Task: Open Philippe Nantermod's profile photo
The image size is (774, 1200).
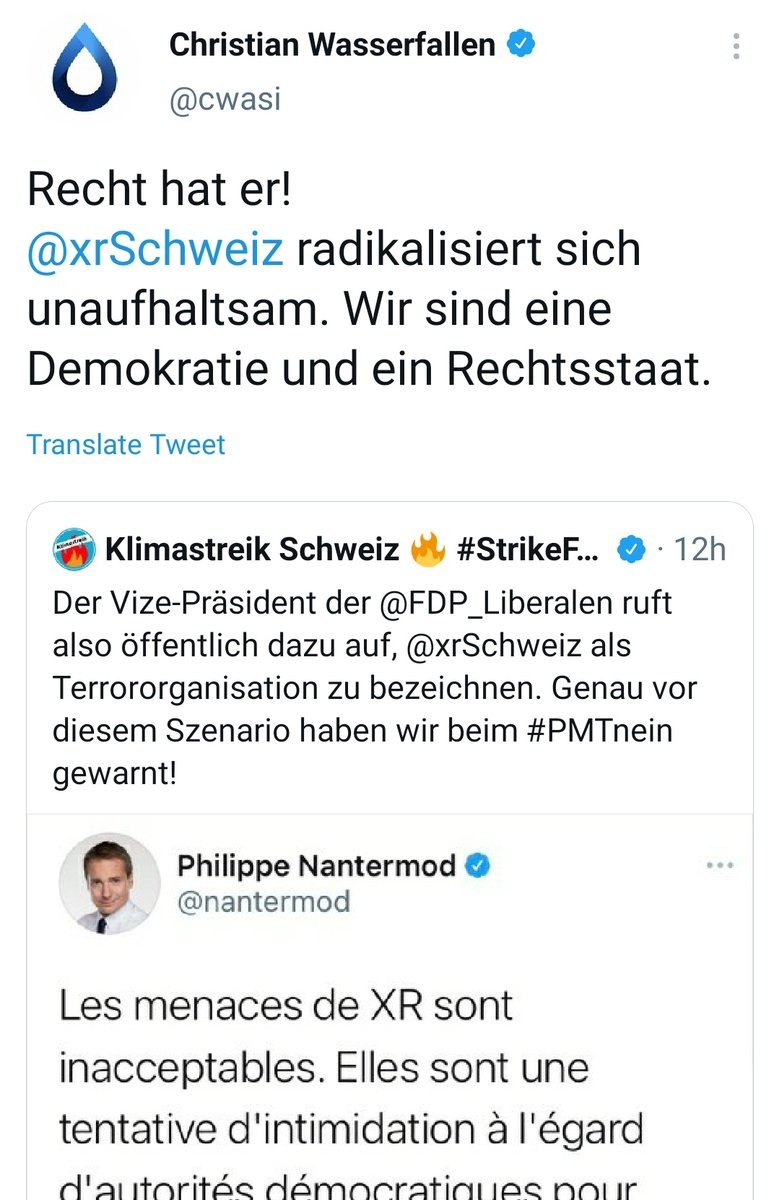Action: click(x=110, y=883)
